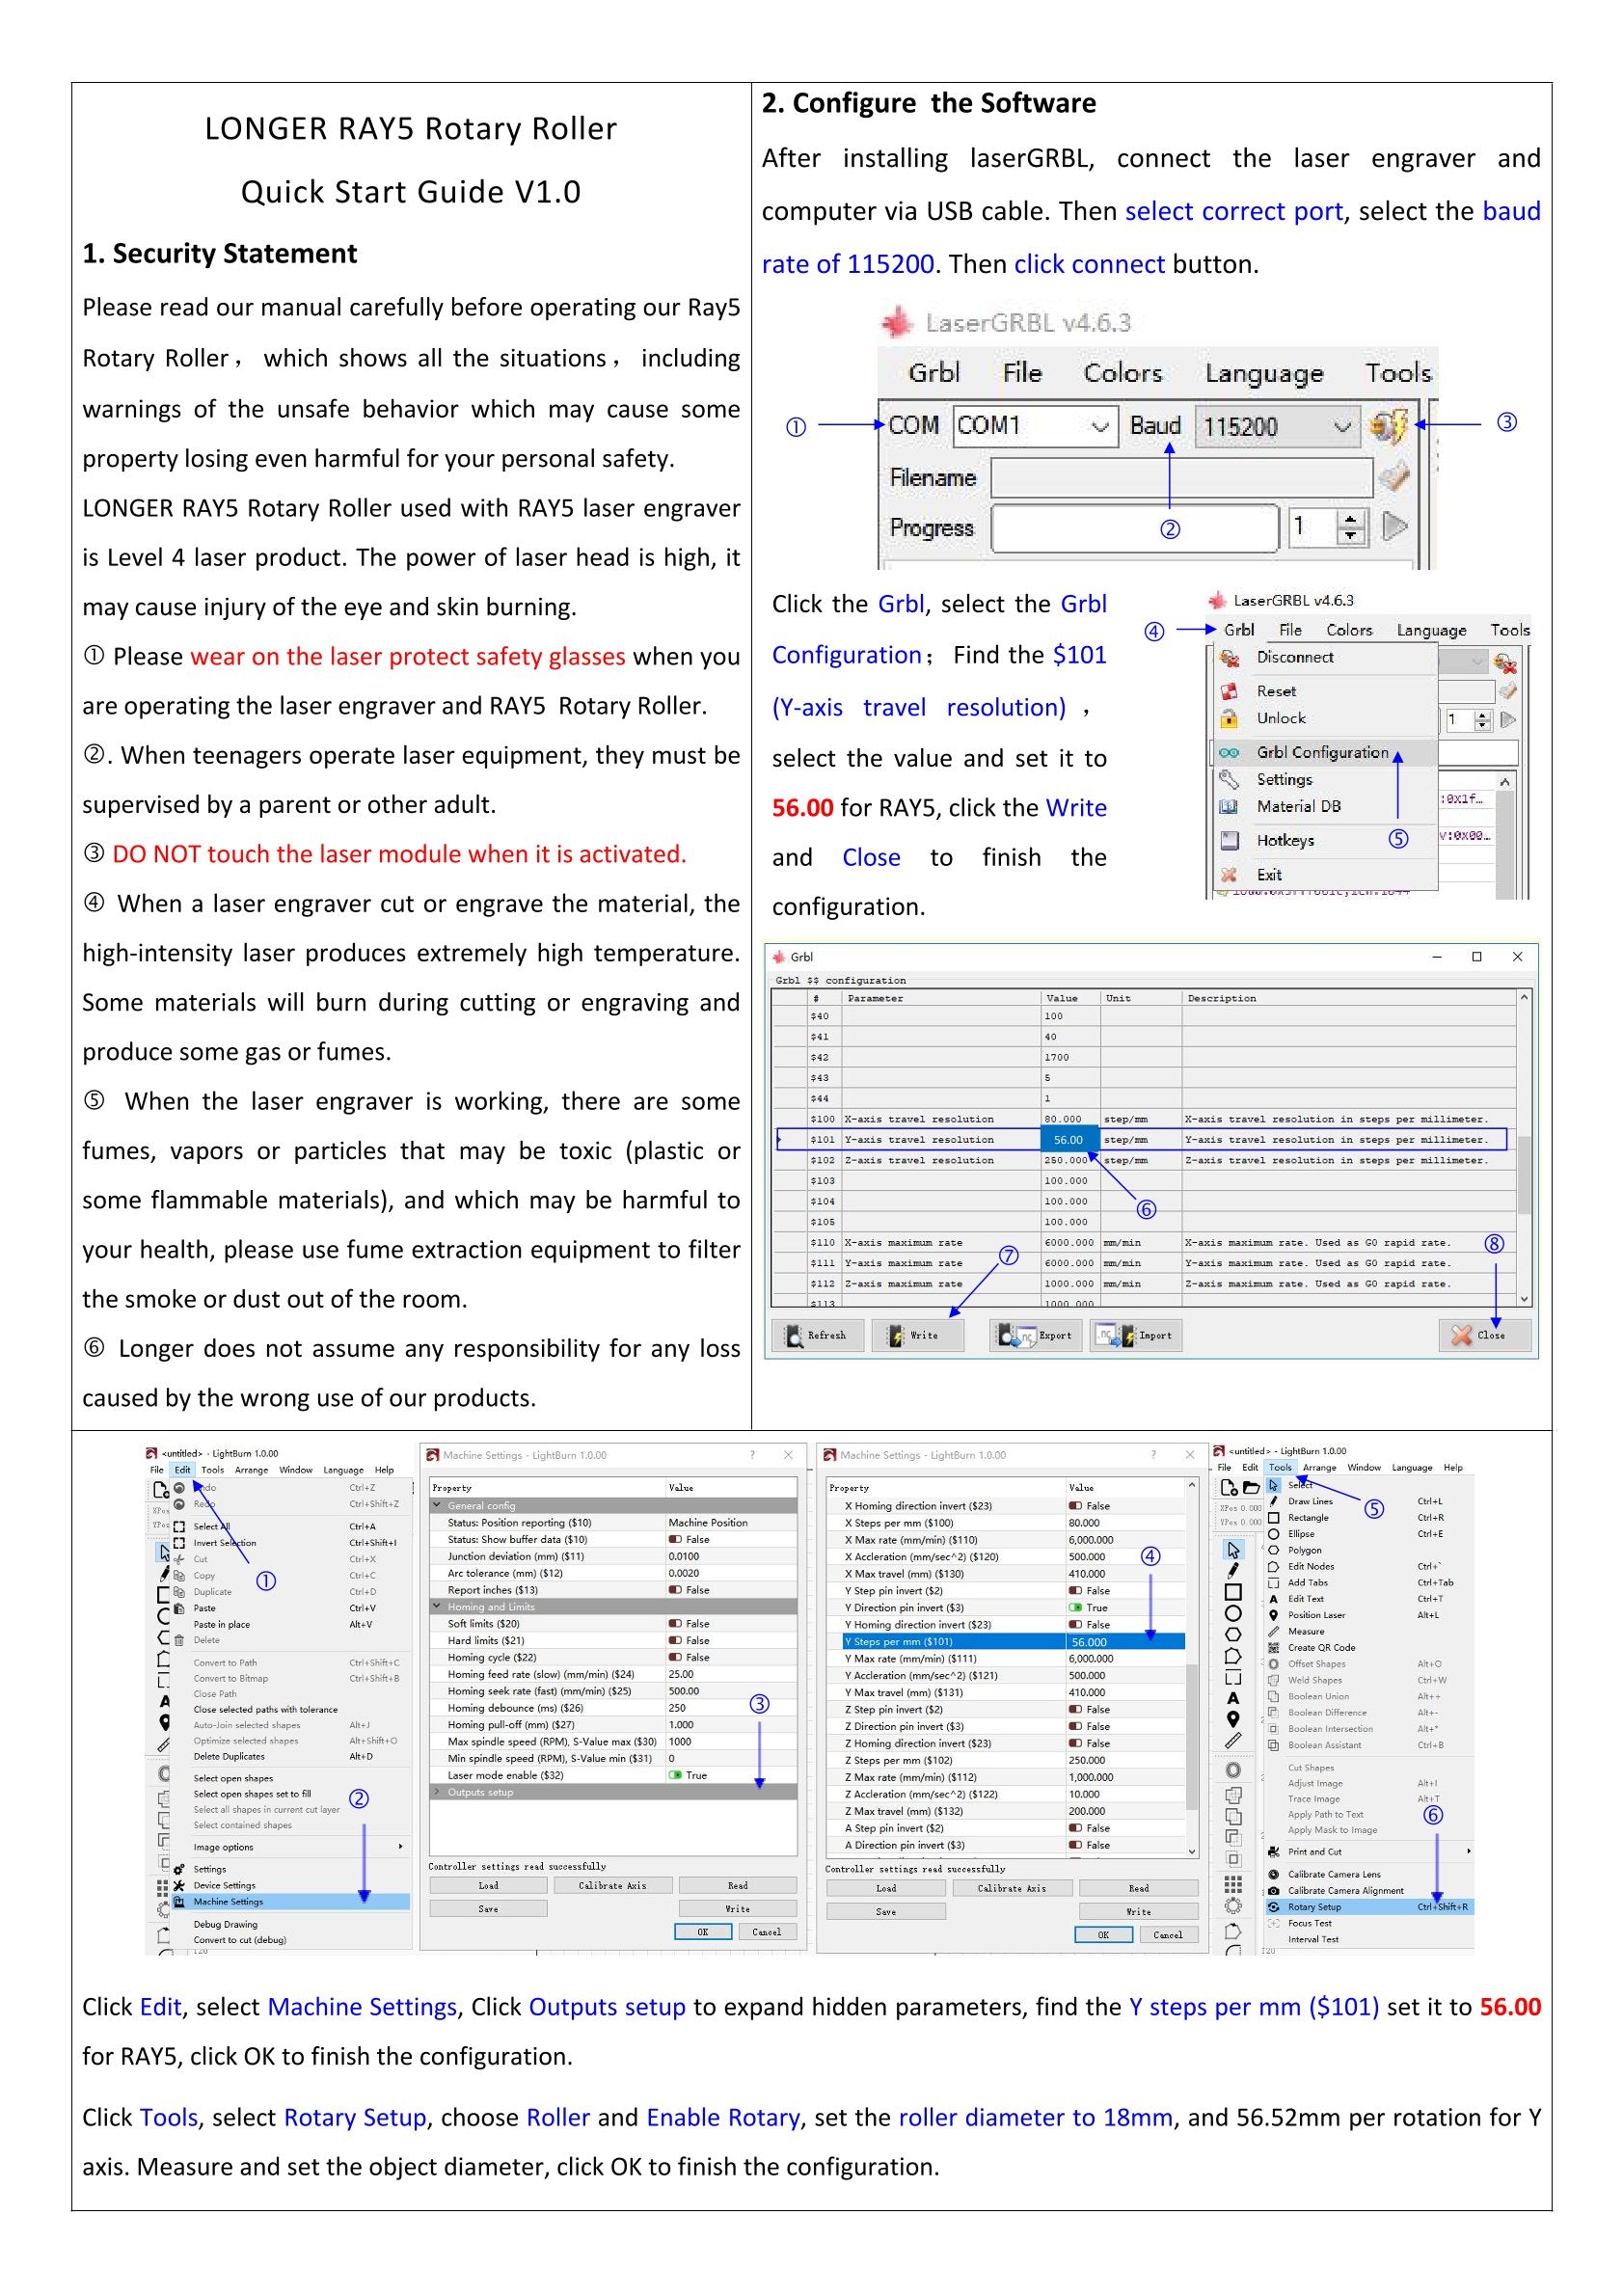The image size is (1623, 2296).
Task: Expand the Image options submenu arrow in the Edit menu
Action: click(401, 1847)
